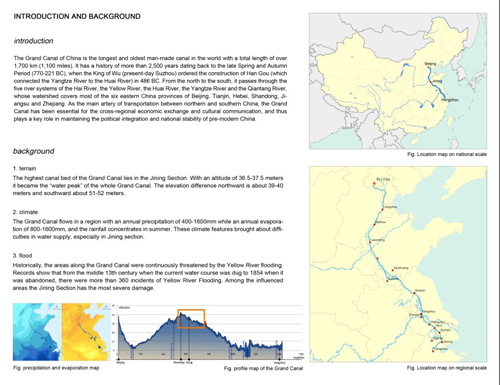Click the '2. climate' section title
500x385 pixels.
[x=25, y=212]
